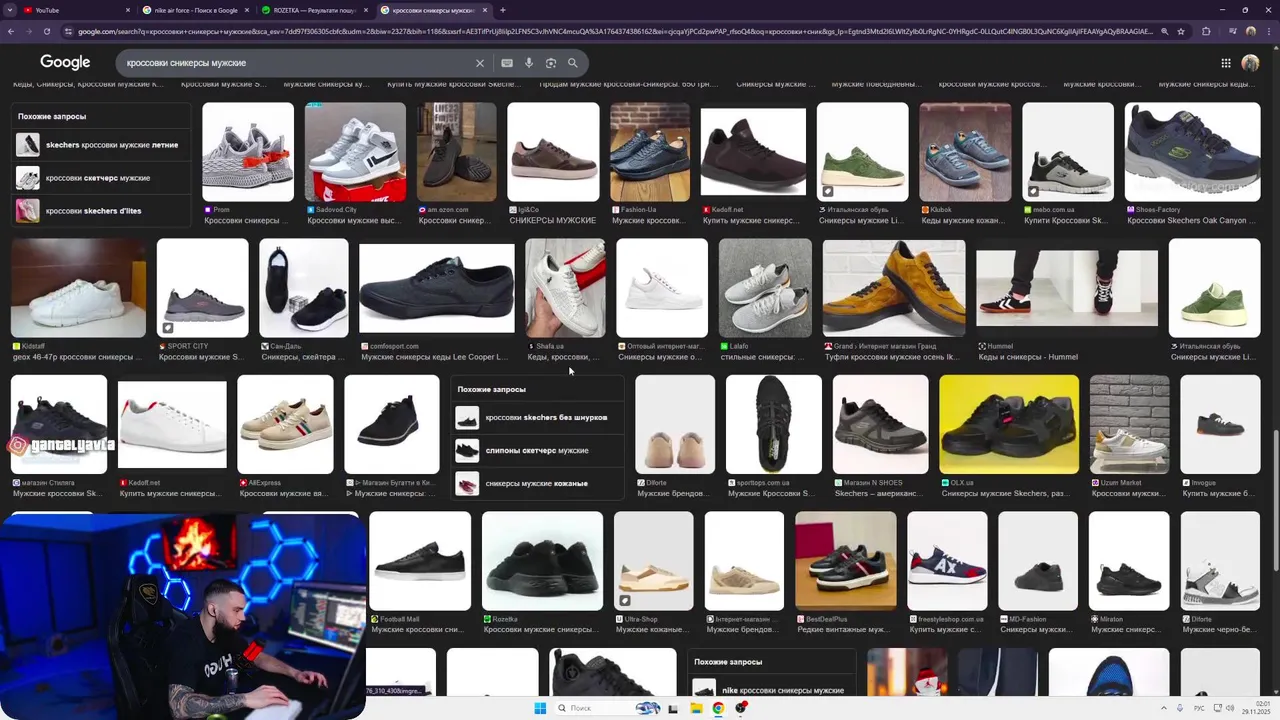The image size is (1280, 720).
Task: Open the Google apps grid
Action: pyautogui.click(x=1226, y=63)
